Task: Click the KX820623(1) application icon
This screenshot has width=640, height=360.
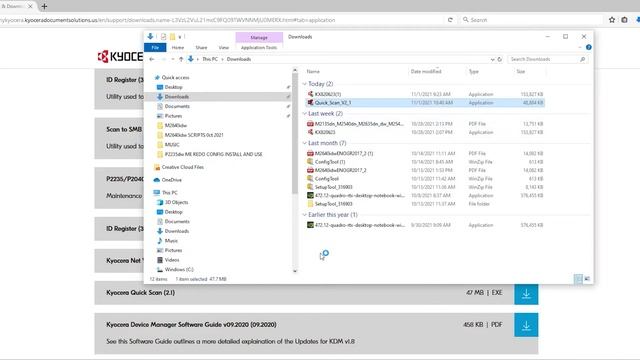Action: [x=310, y=94]
